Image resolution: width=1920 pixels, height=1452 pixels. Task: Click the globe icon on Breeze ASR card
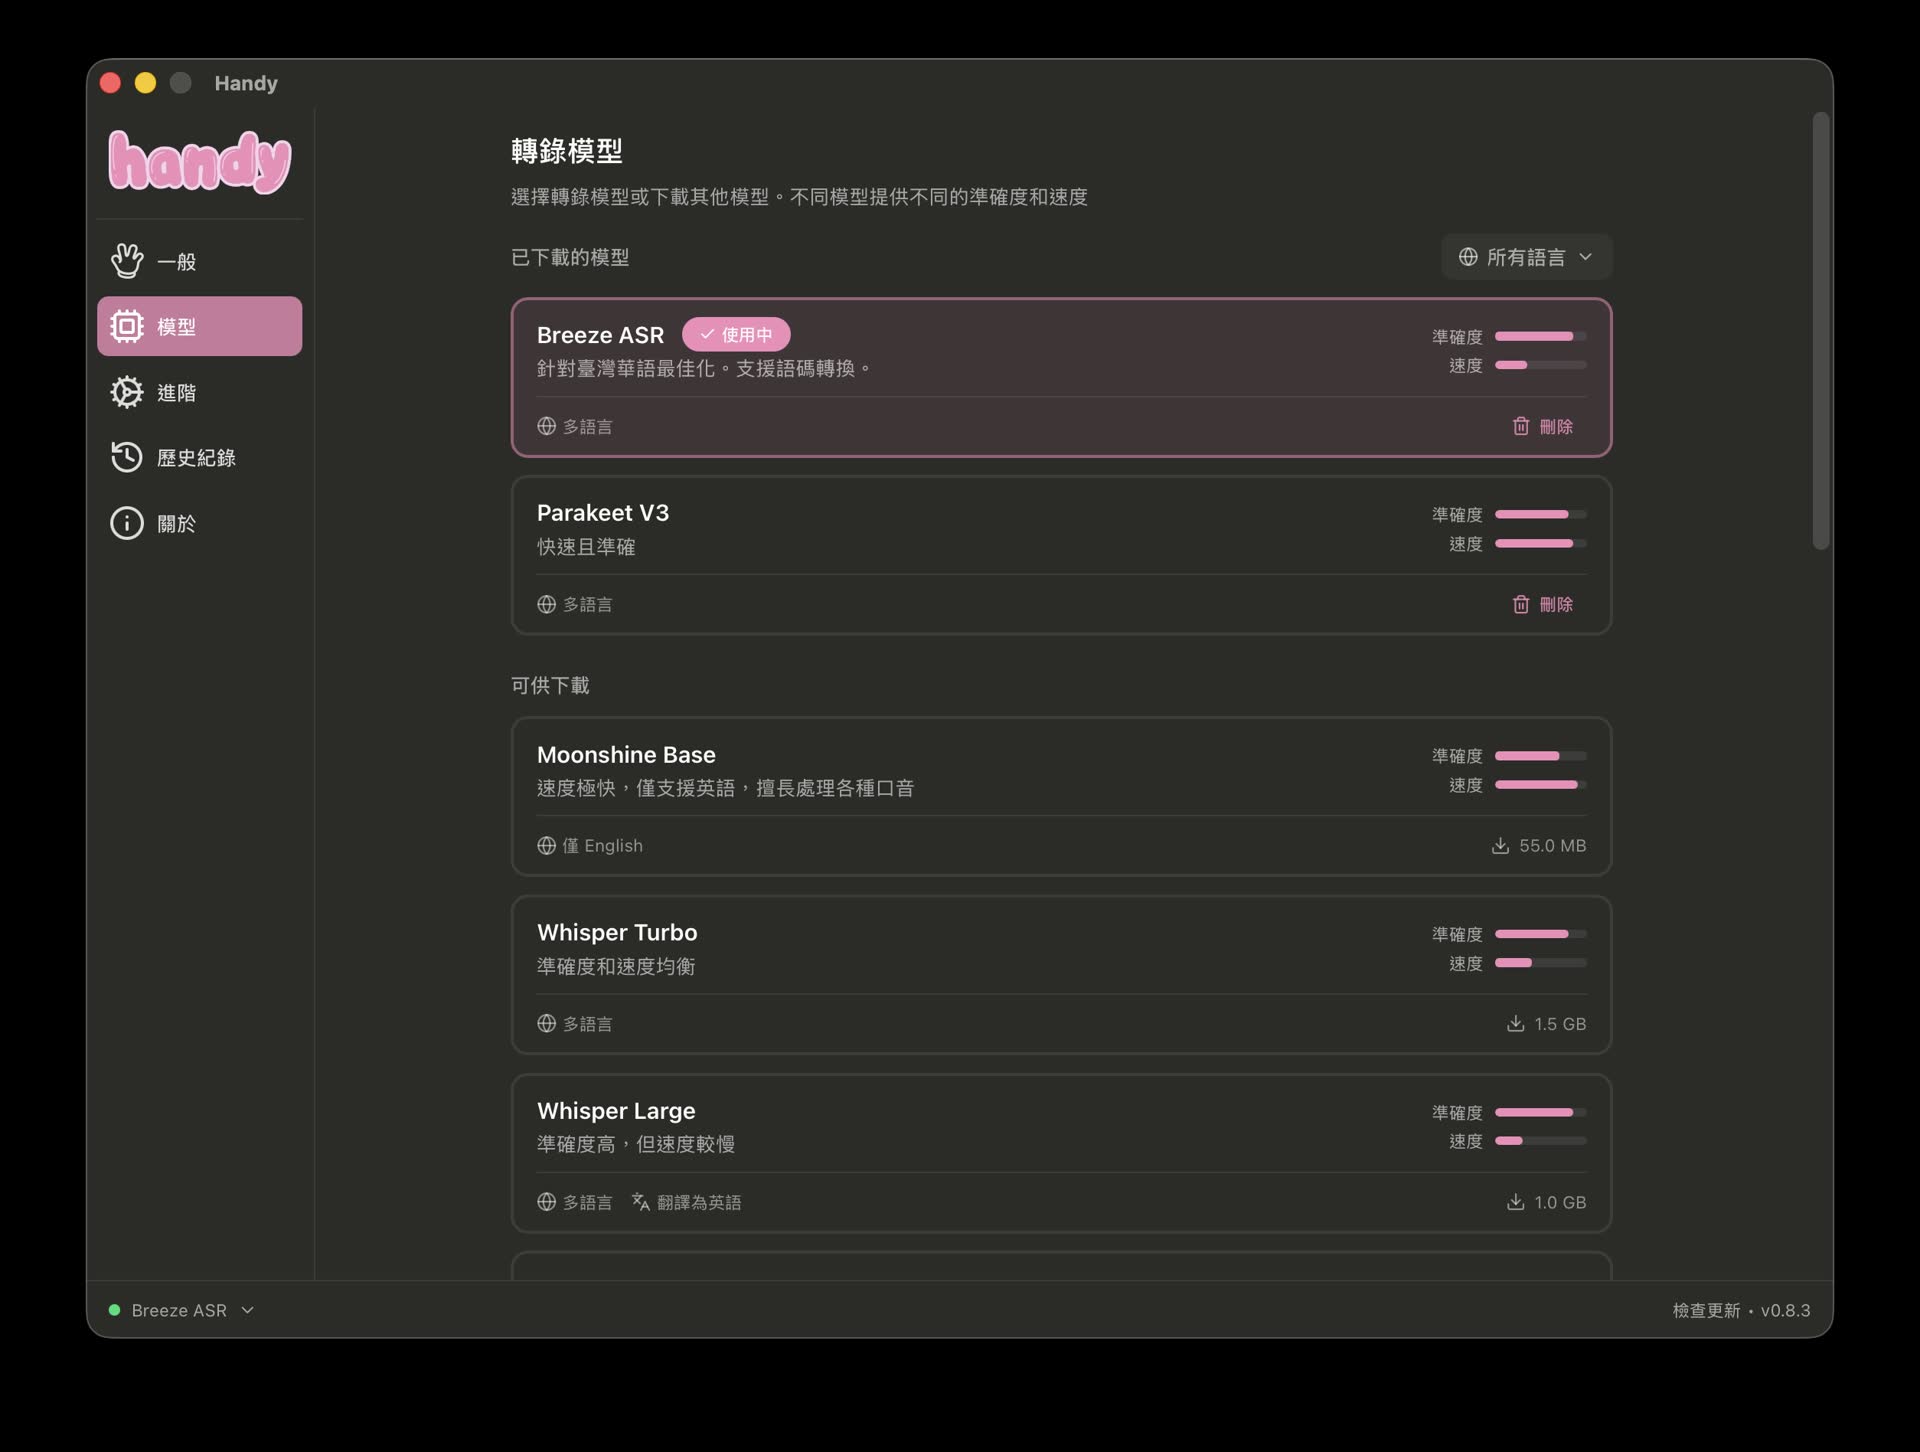click(x=546, y=426)
